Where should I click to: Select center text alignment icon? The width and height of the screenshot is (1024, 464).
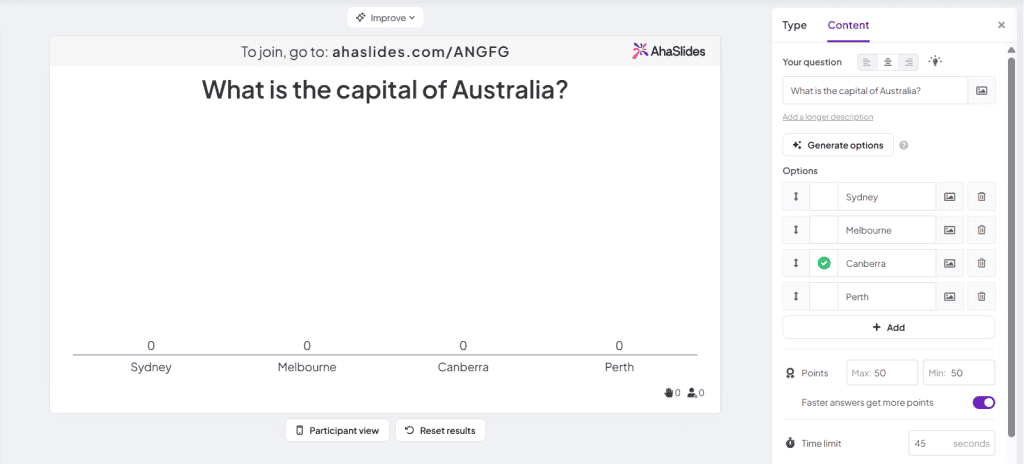888,62
